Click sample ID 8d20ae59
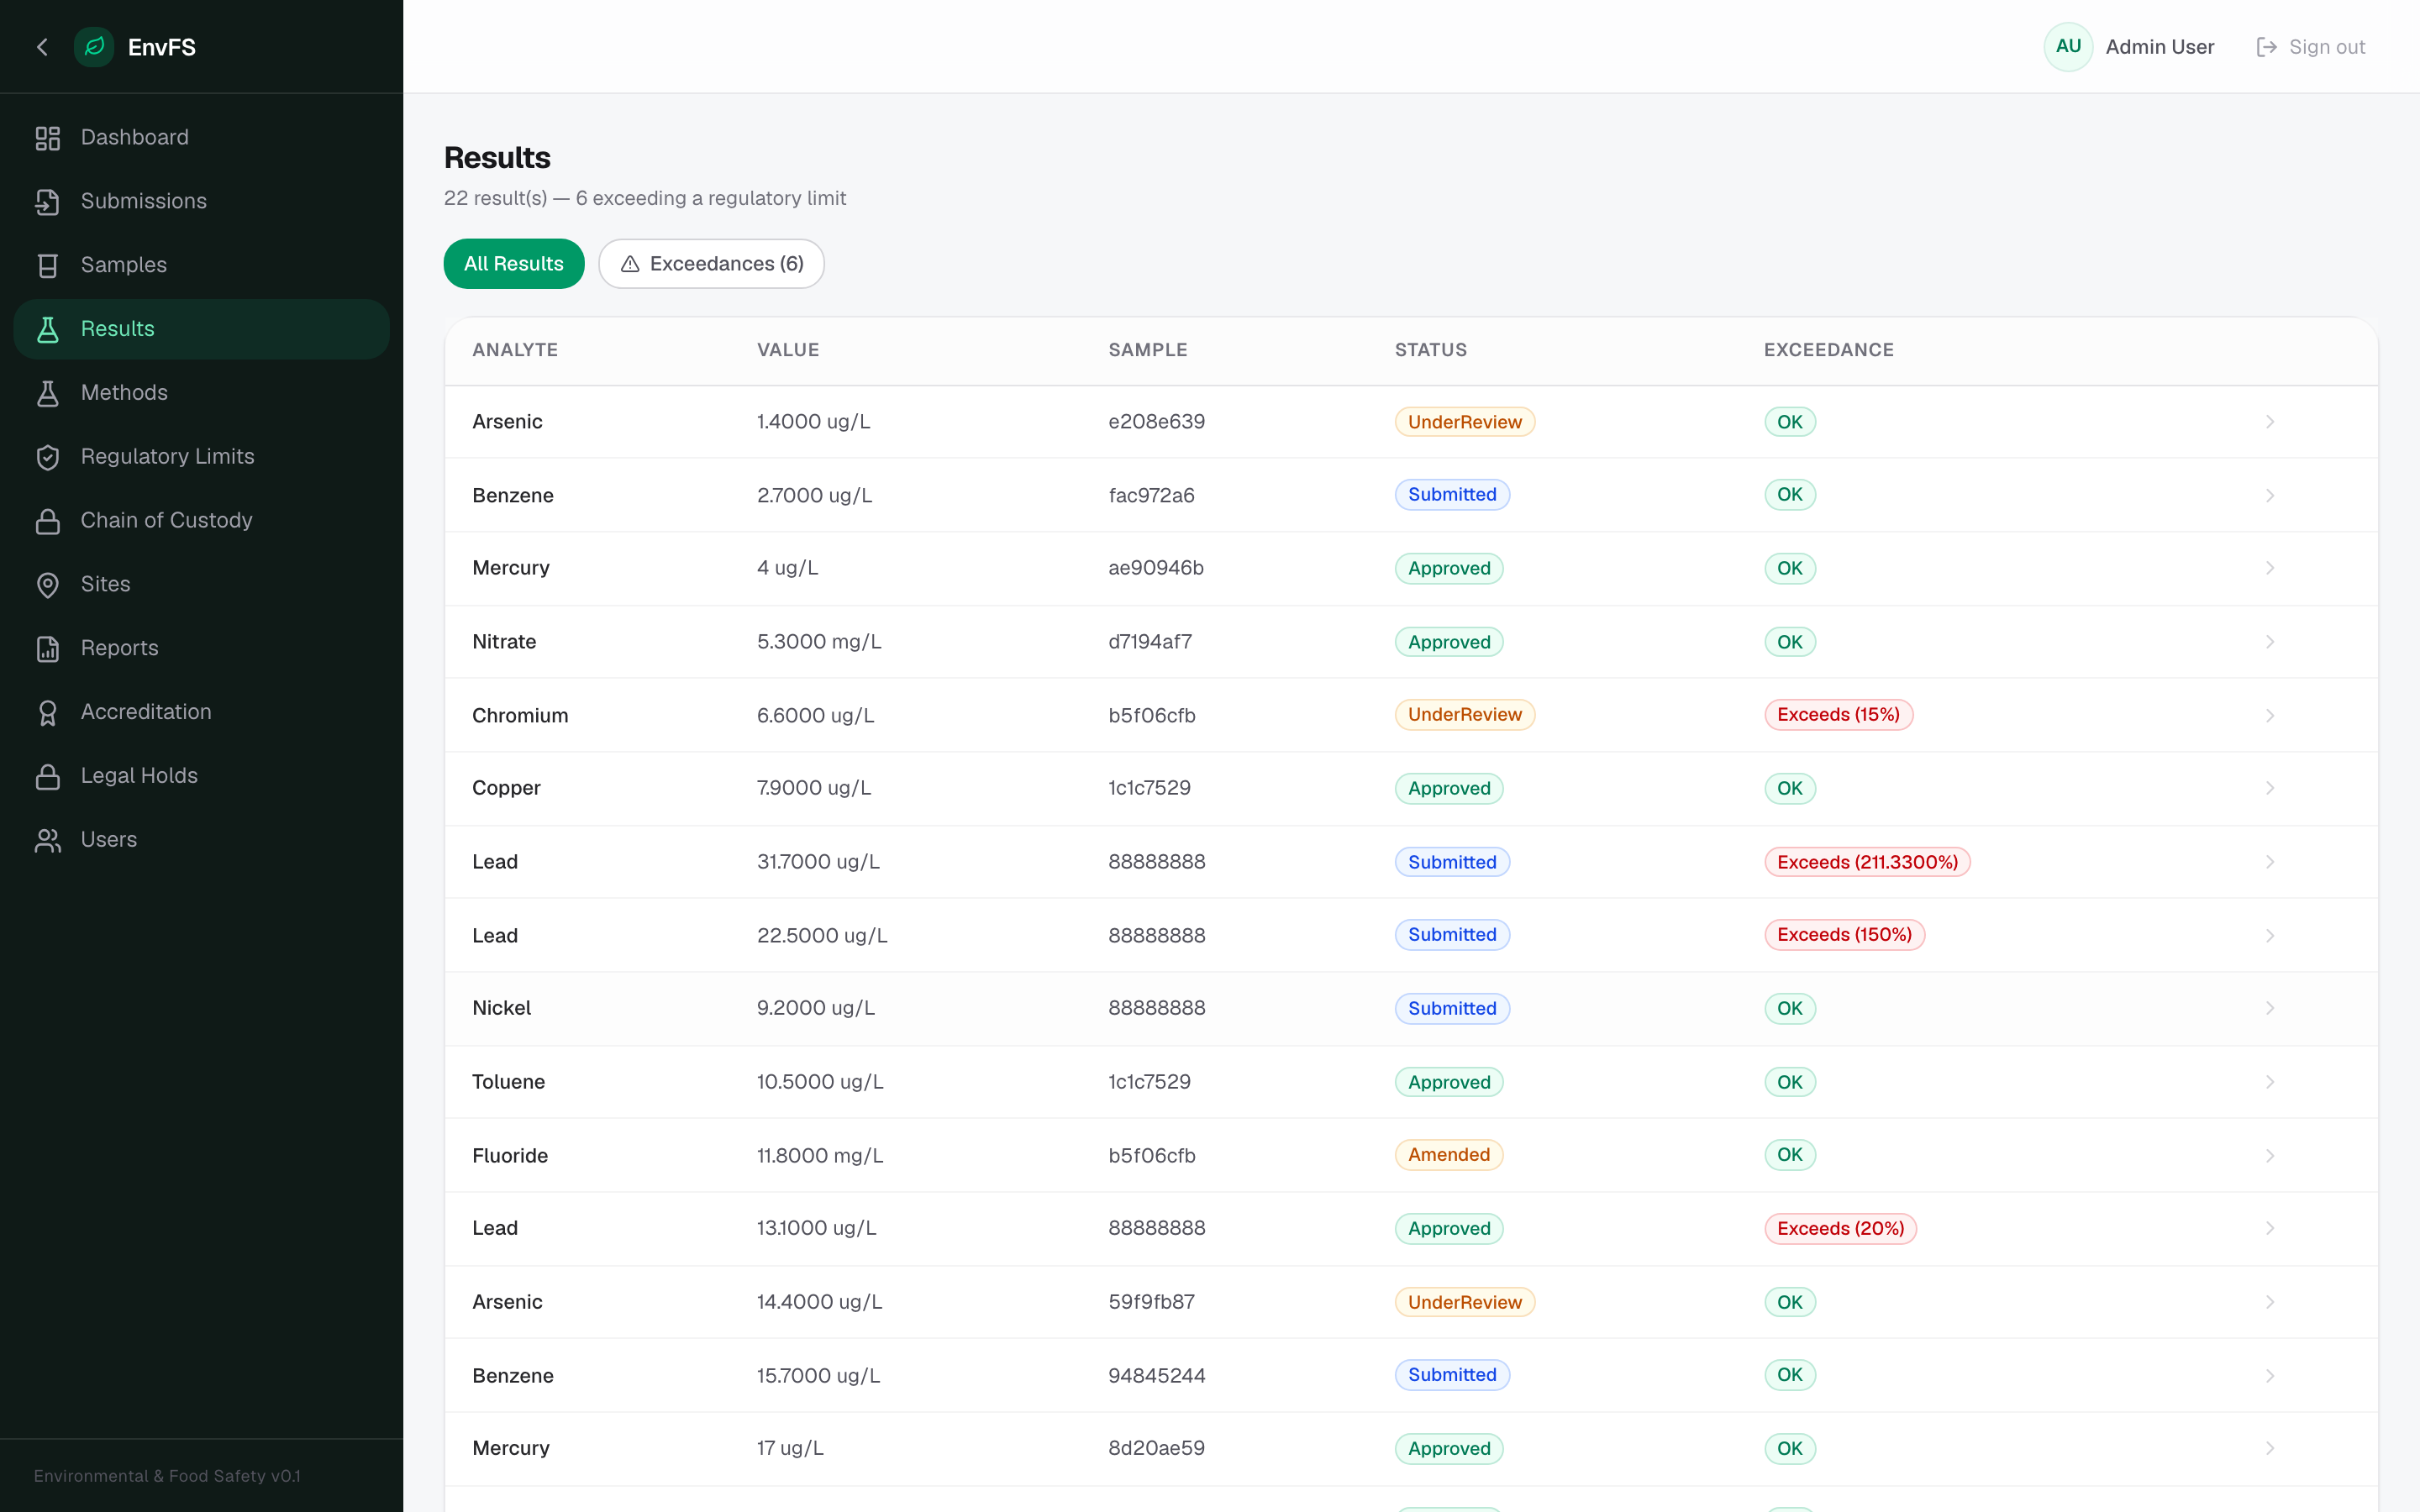The image size is (2420, 1512). 1156,1448
